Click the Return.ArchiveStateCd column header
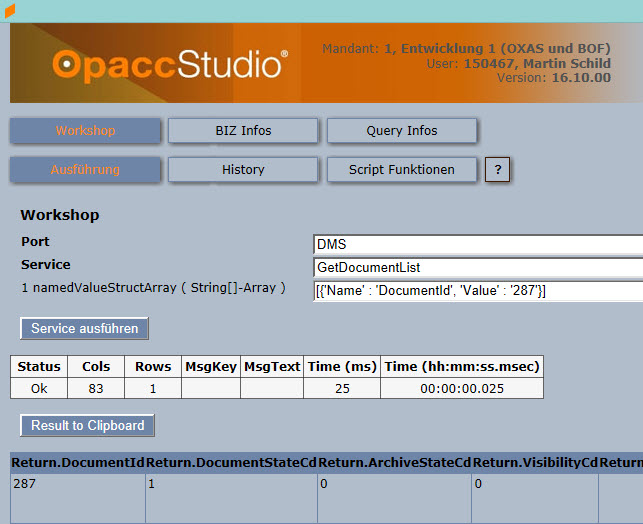 [x=394, y=462]
